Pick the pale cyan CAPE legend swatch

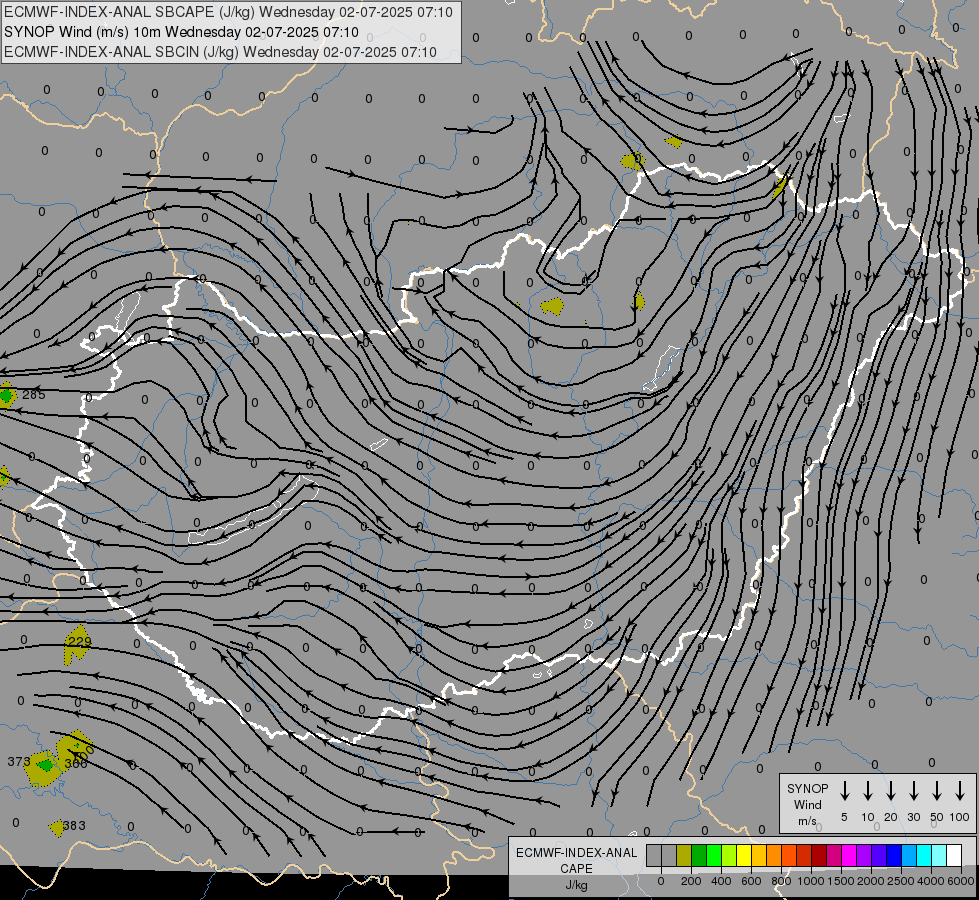940,855
